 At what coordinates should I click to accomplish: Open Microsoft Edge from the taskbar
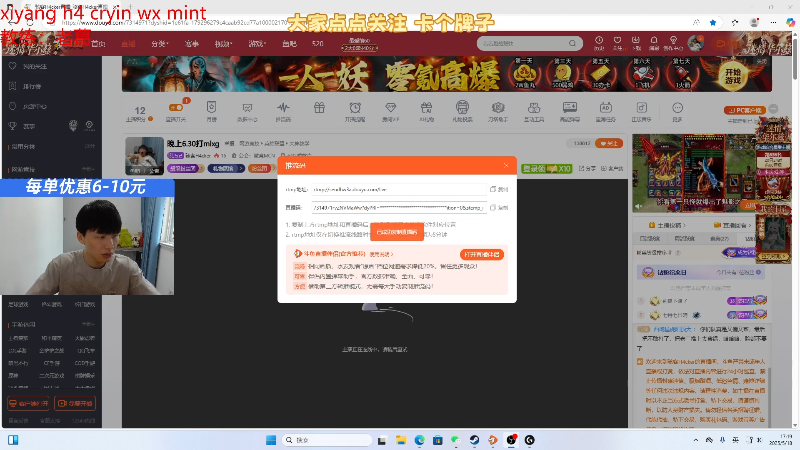click(419, 440)
